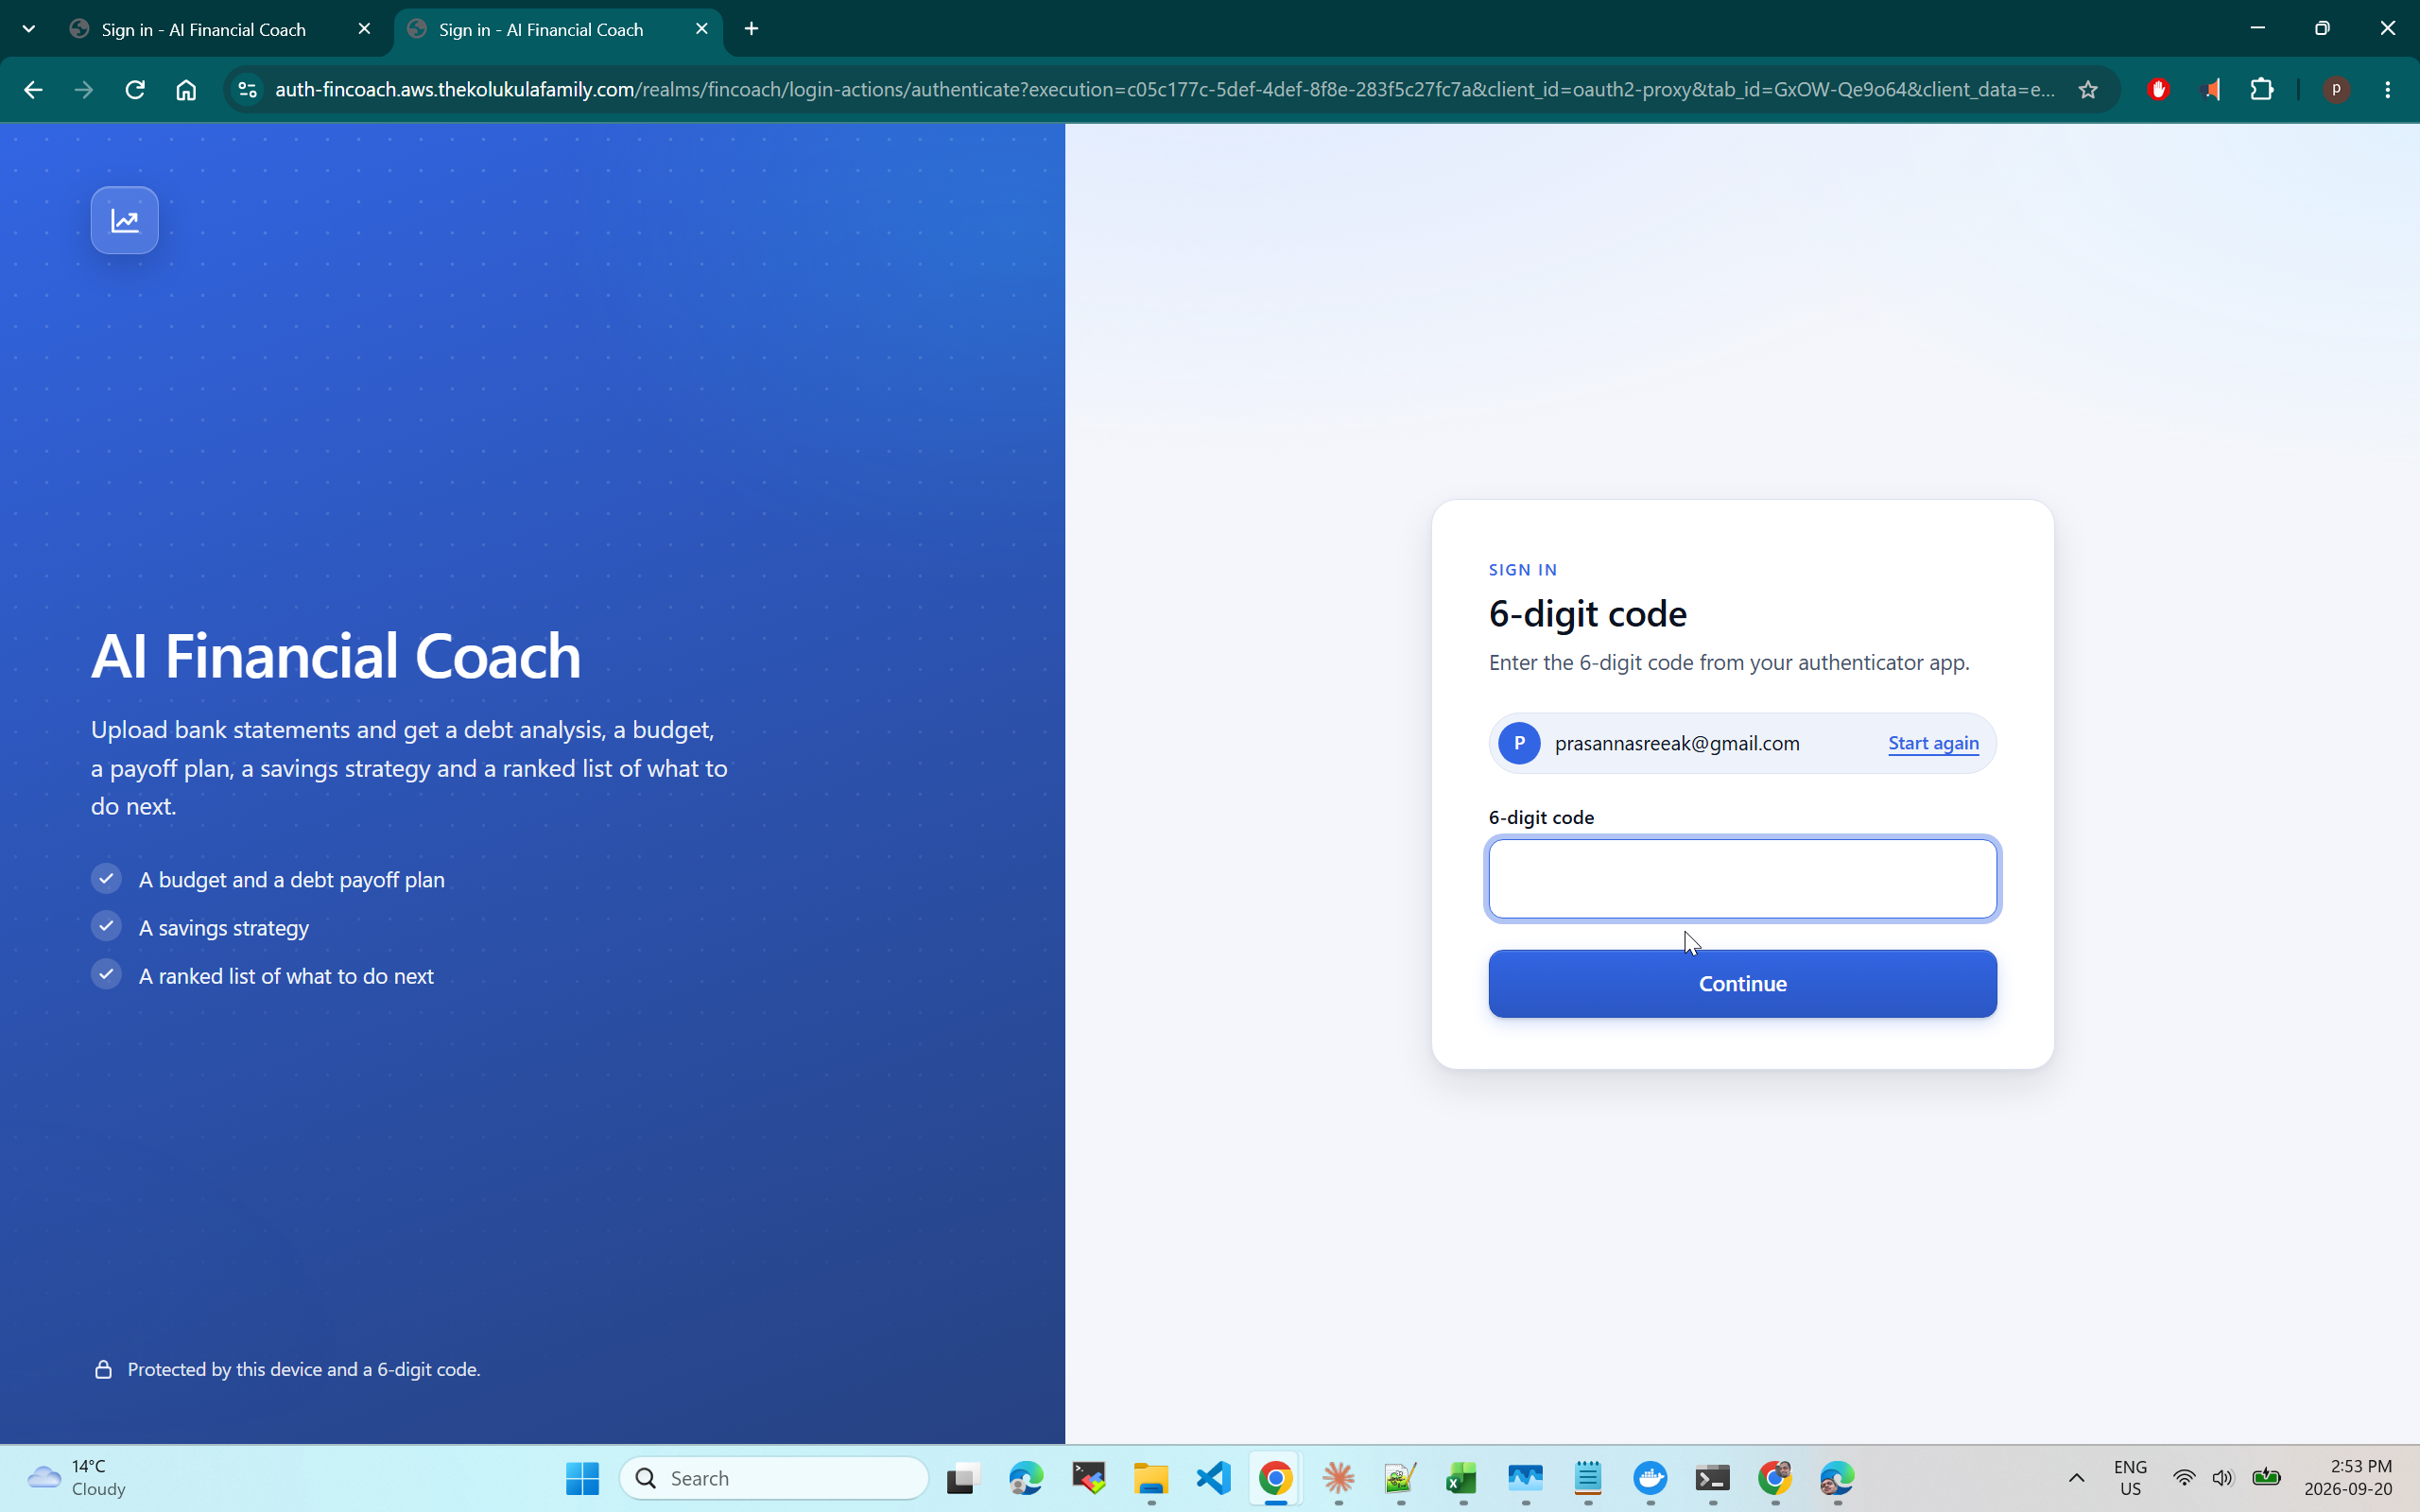Select the second Sign in tab
Screen dimensions: 2420x1512
click(x=541, y=30)
